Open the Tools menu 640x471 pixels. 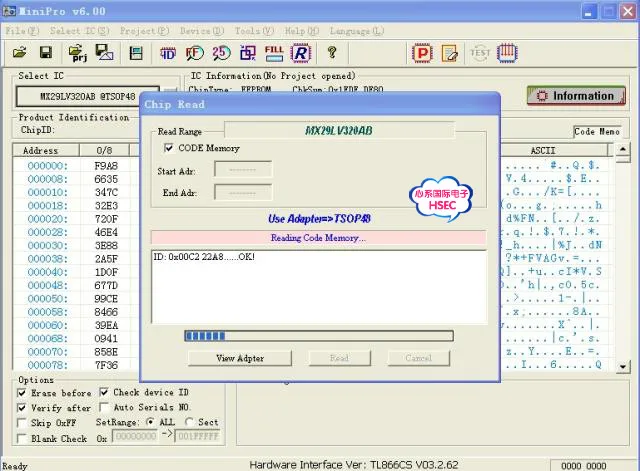point(254,31)
